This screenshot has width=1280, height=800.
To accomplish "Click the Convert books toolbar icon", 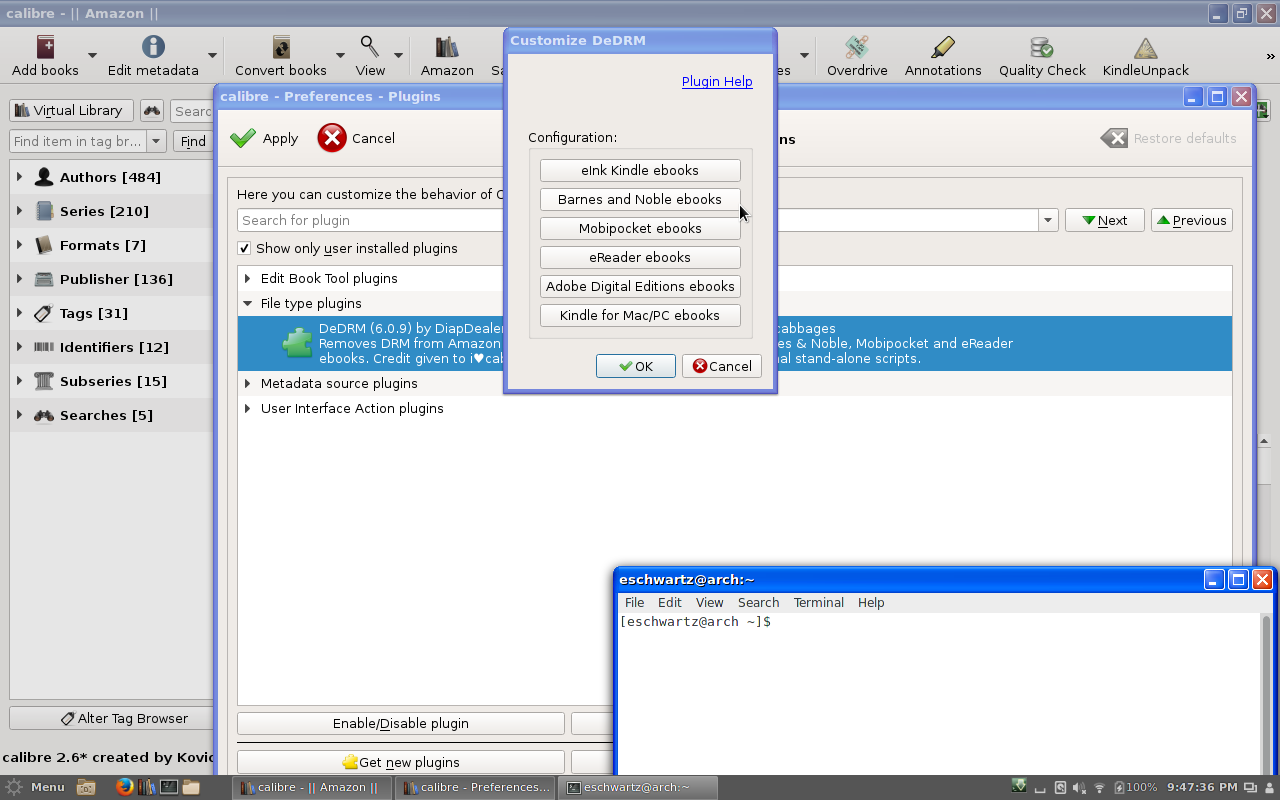I will click(x=281, y=47).
